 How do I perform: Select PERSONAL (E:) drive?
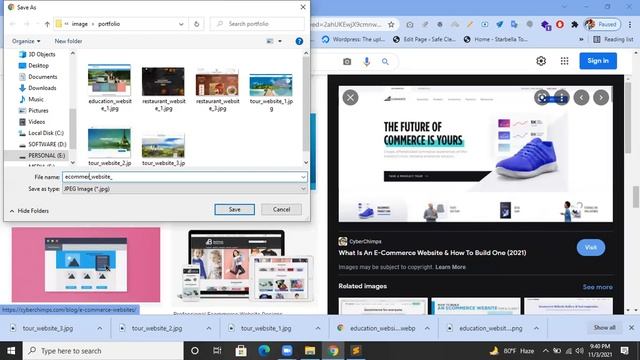(42, 156)
